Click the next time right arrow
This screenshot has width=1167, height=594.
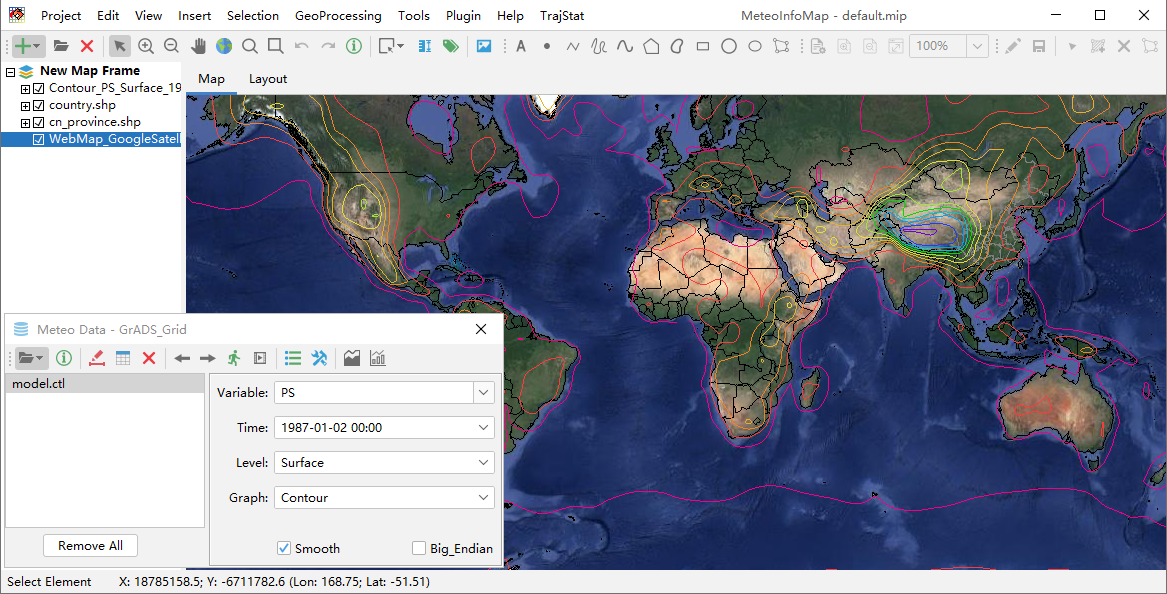click(x=207, y=358)
